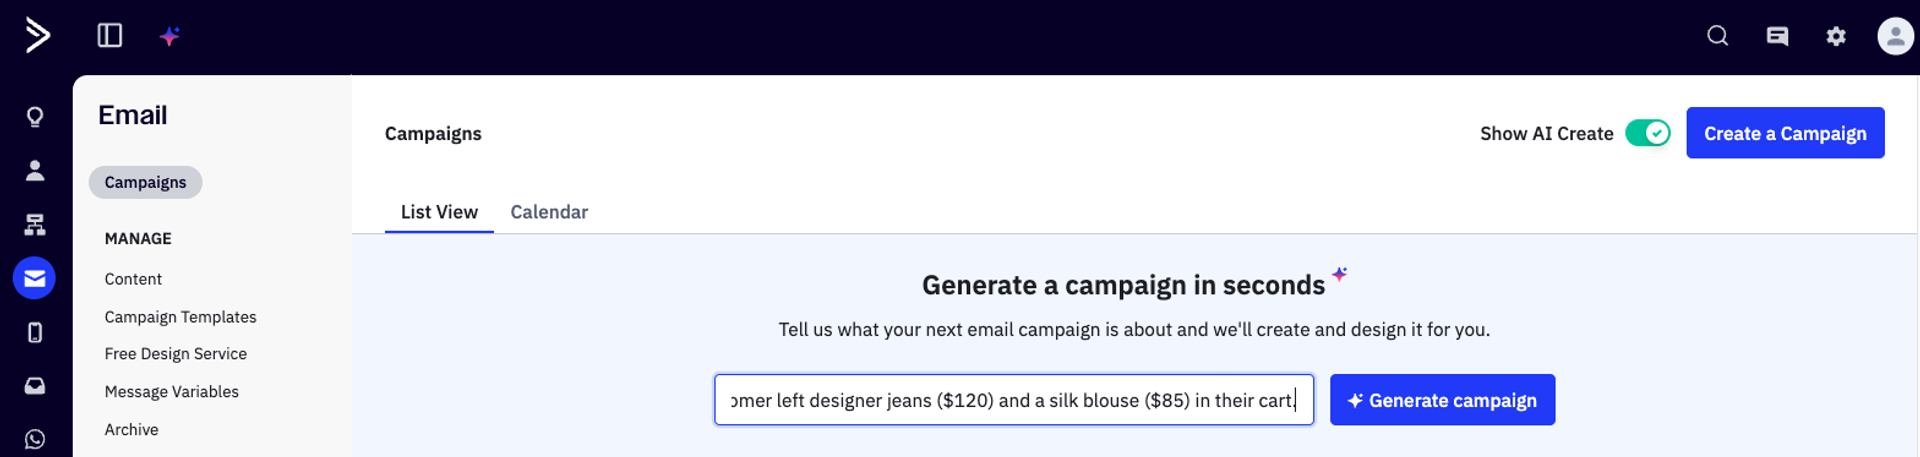Click the ActiveCampaign logo icon
Screen dimensions: 1920x457
pyautogui.click(x=37, y=36)
